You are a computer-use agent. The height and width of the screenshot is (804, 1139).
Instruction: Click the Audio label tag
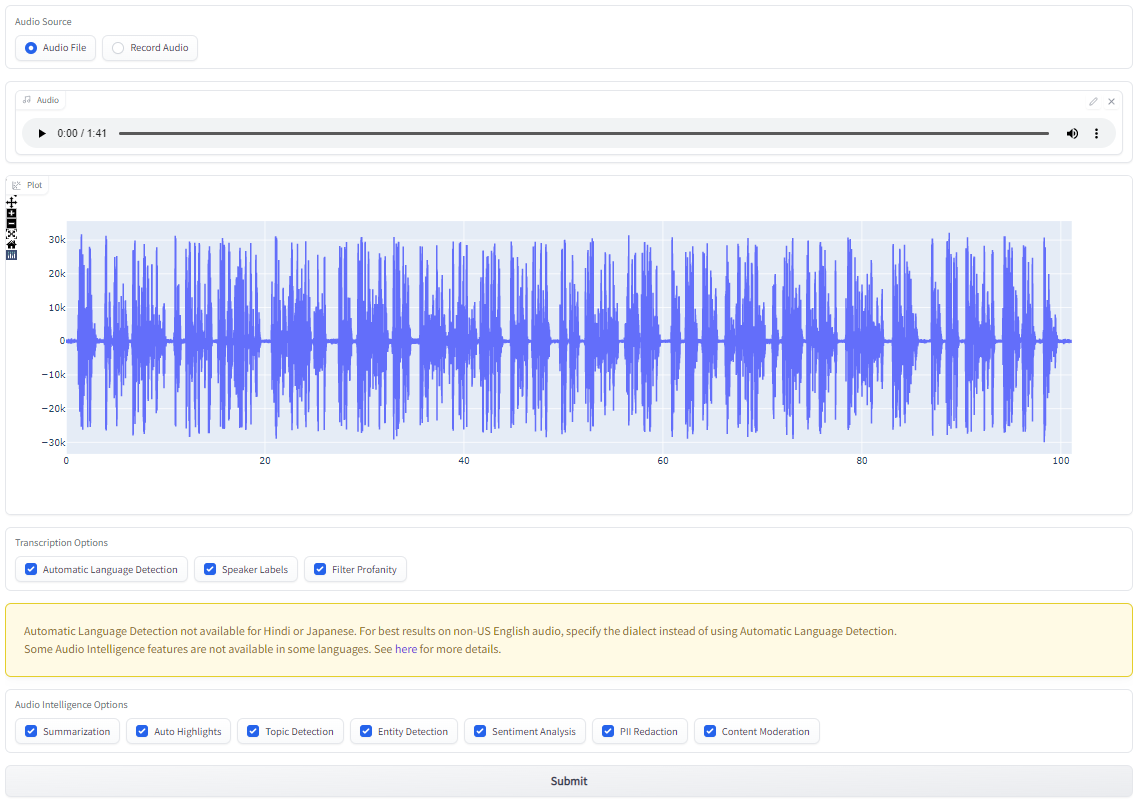pos(41,100)
